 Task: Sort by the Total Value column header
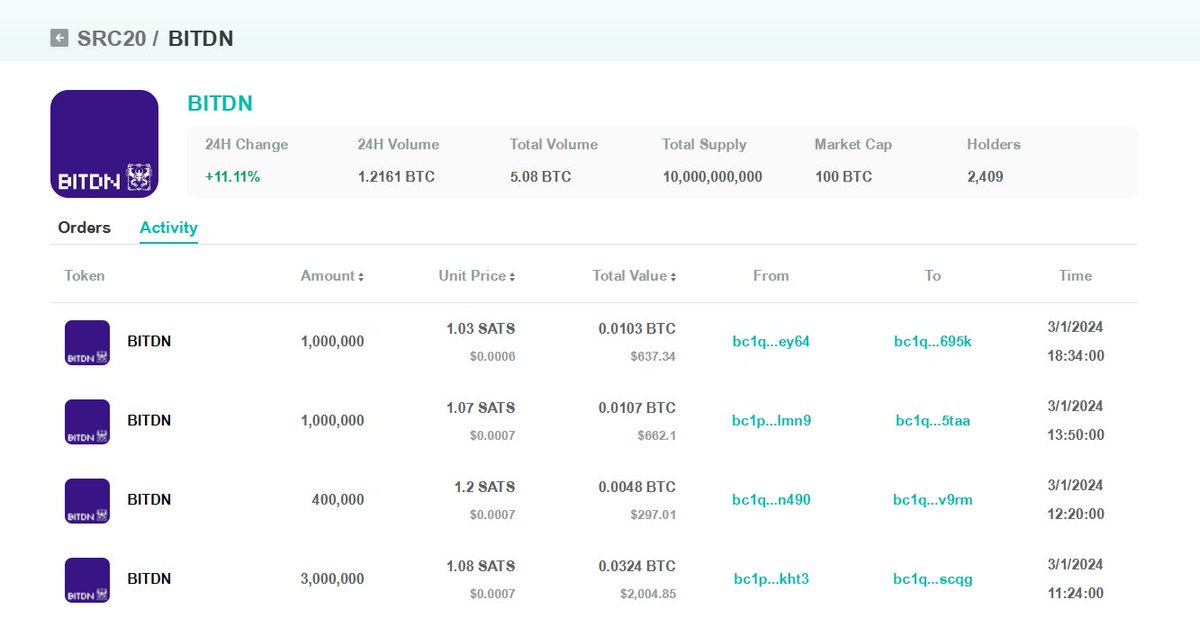click(x=634, y=276)
